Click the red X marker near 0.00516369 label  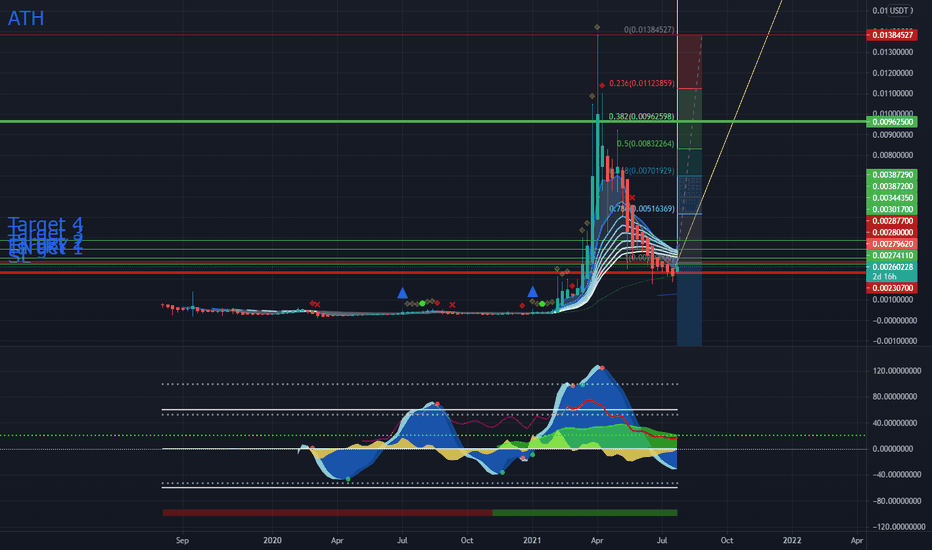point(632,198)
